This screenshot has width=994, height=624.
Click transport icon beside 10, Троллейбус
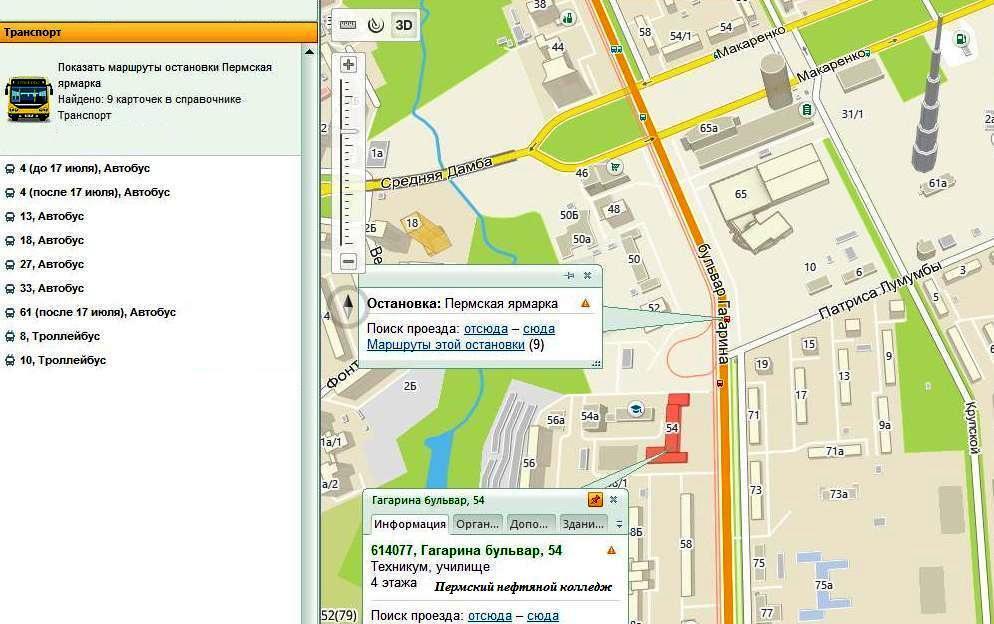(10, 361)
